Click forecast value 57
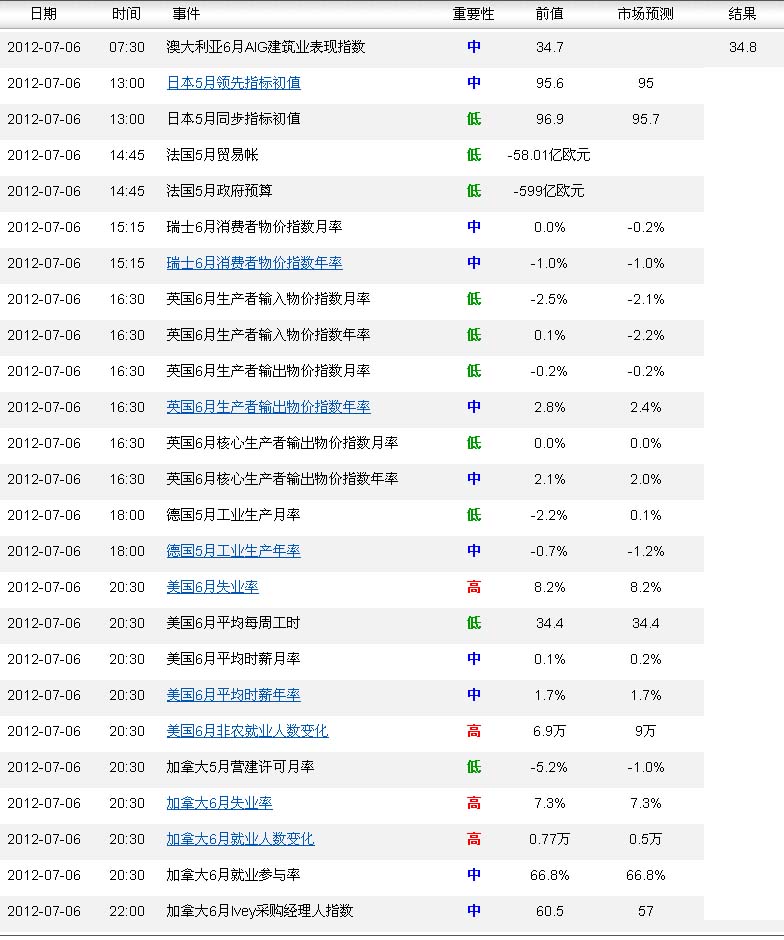The image size is (784, 940). coord(646,911)
